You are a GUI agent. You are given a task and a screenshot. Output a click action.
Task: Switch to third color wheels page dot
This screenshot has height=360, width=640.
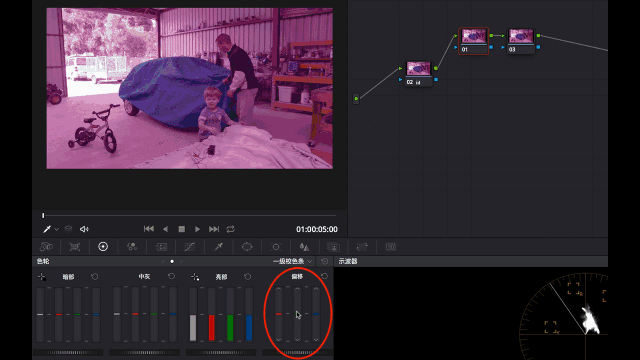[x=181, y=261]
